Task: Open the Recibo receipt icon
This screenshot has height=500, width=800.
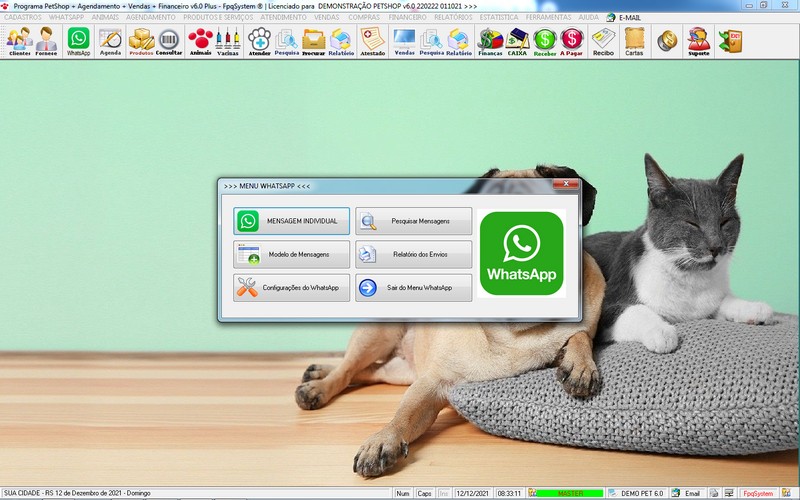Action: 603,41
